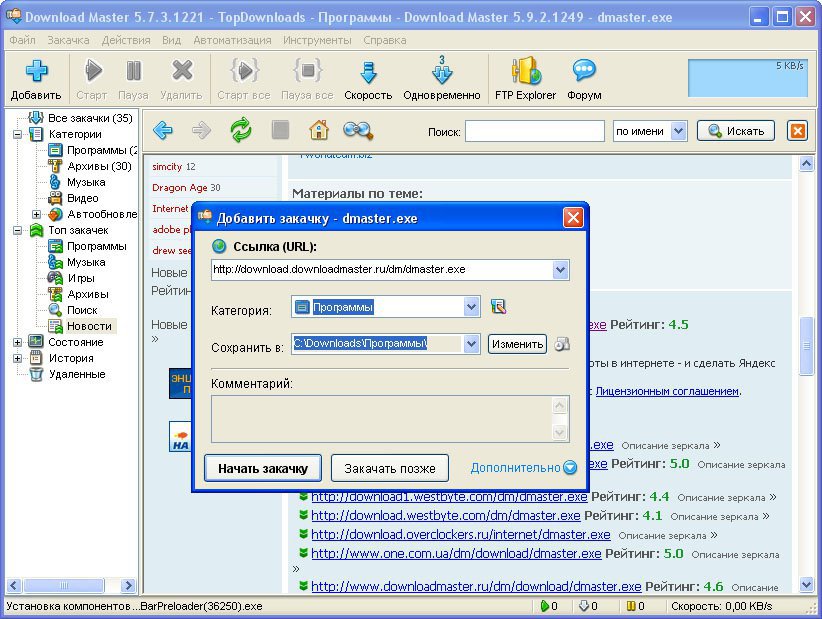
Task: Go to the browser home page icon
Action: click(x=318, y=130)
